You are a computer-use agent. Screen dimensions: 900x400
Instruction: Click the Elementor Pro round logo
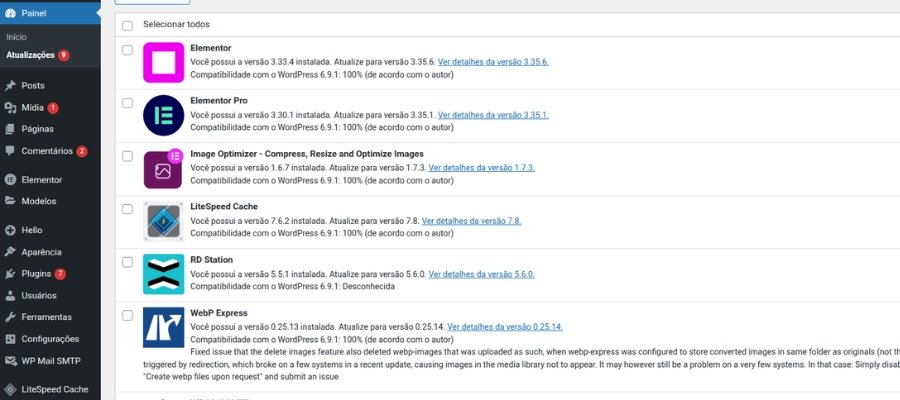coord(163,115)
